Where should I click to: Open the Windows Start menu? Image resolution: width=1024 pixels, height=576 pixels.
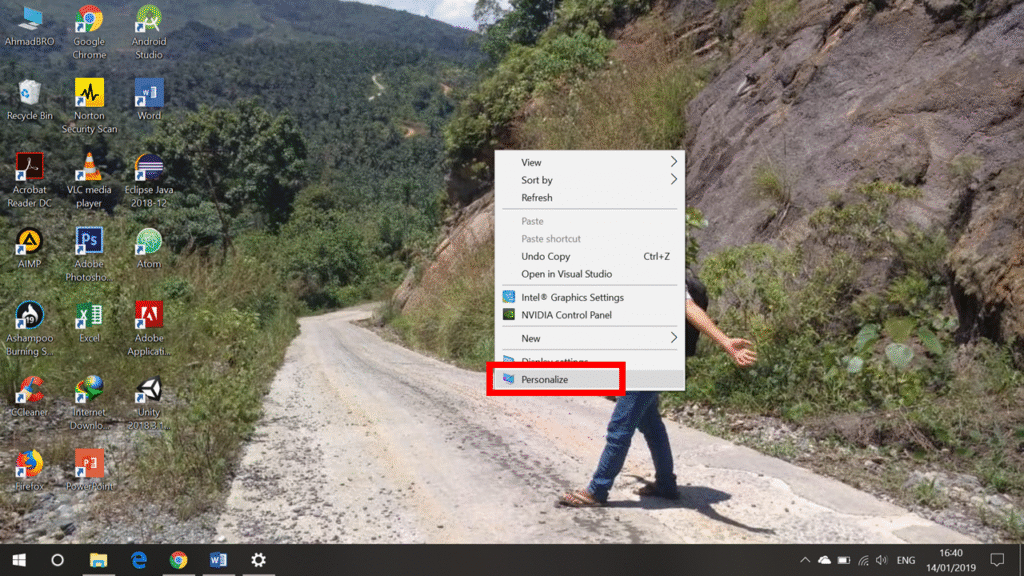pos(18,560)
